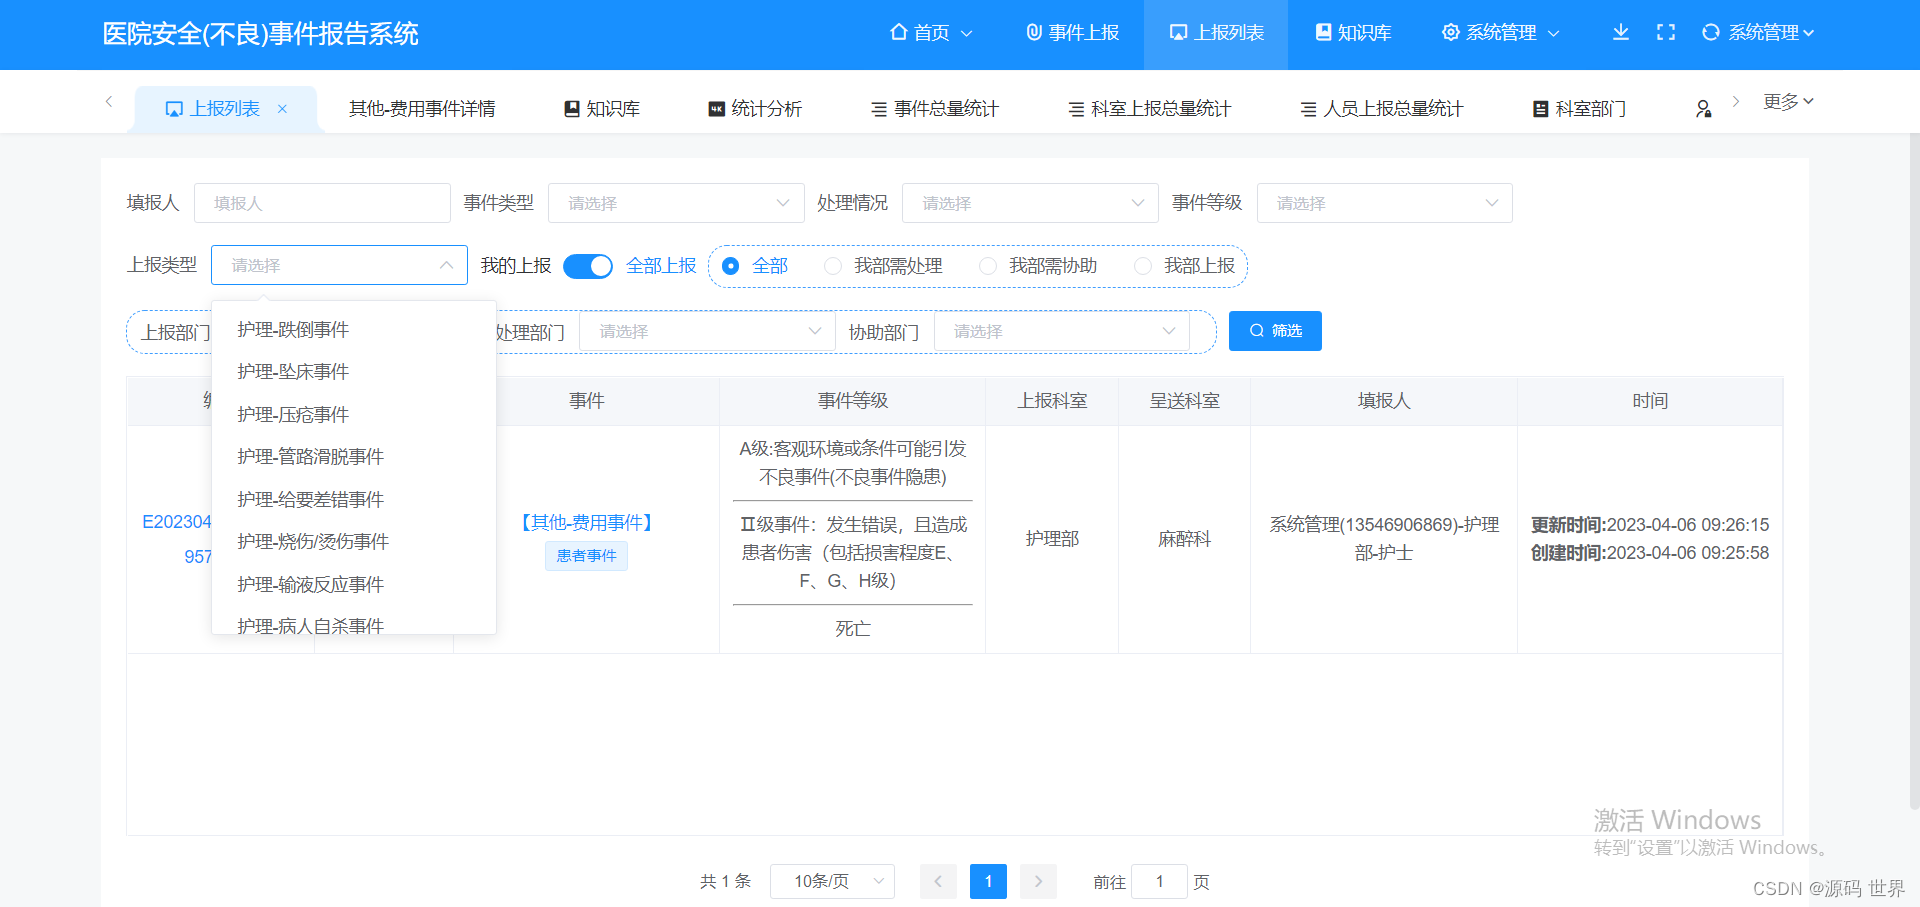Viewport: 1920px width, 907px height.
Task: Go to next page arrow
Action: point(1038,881)
